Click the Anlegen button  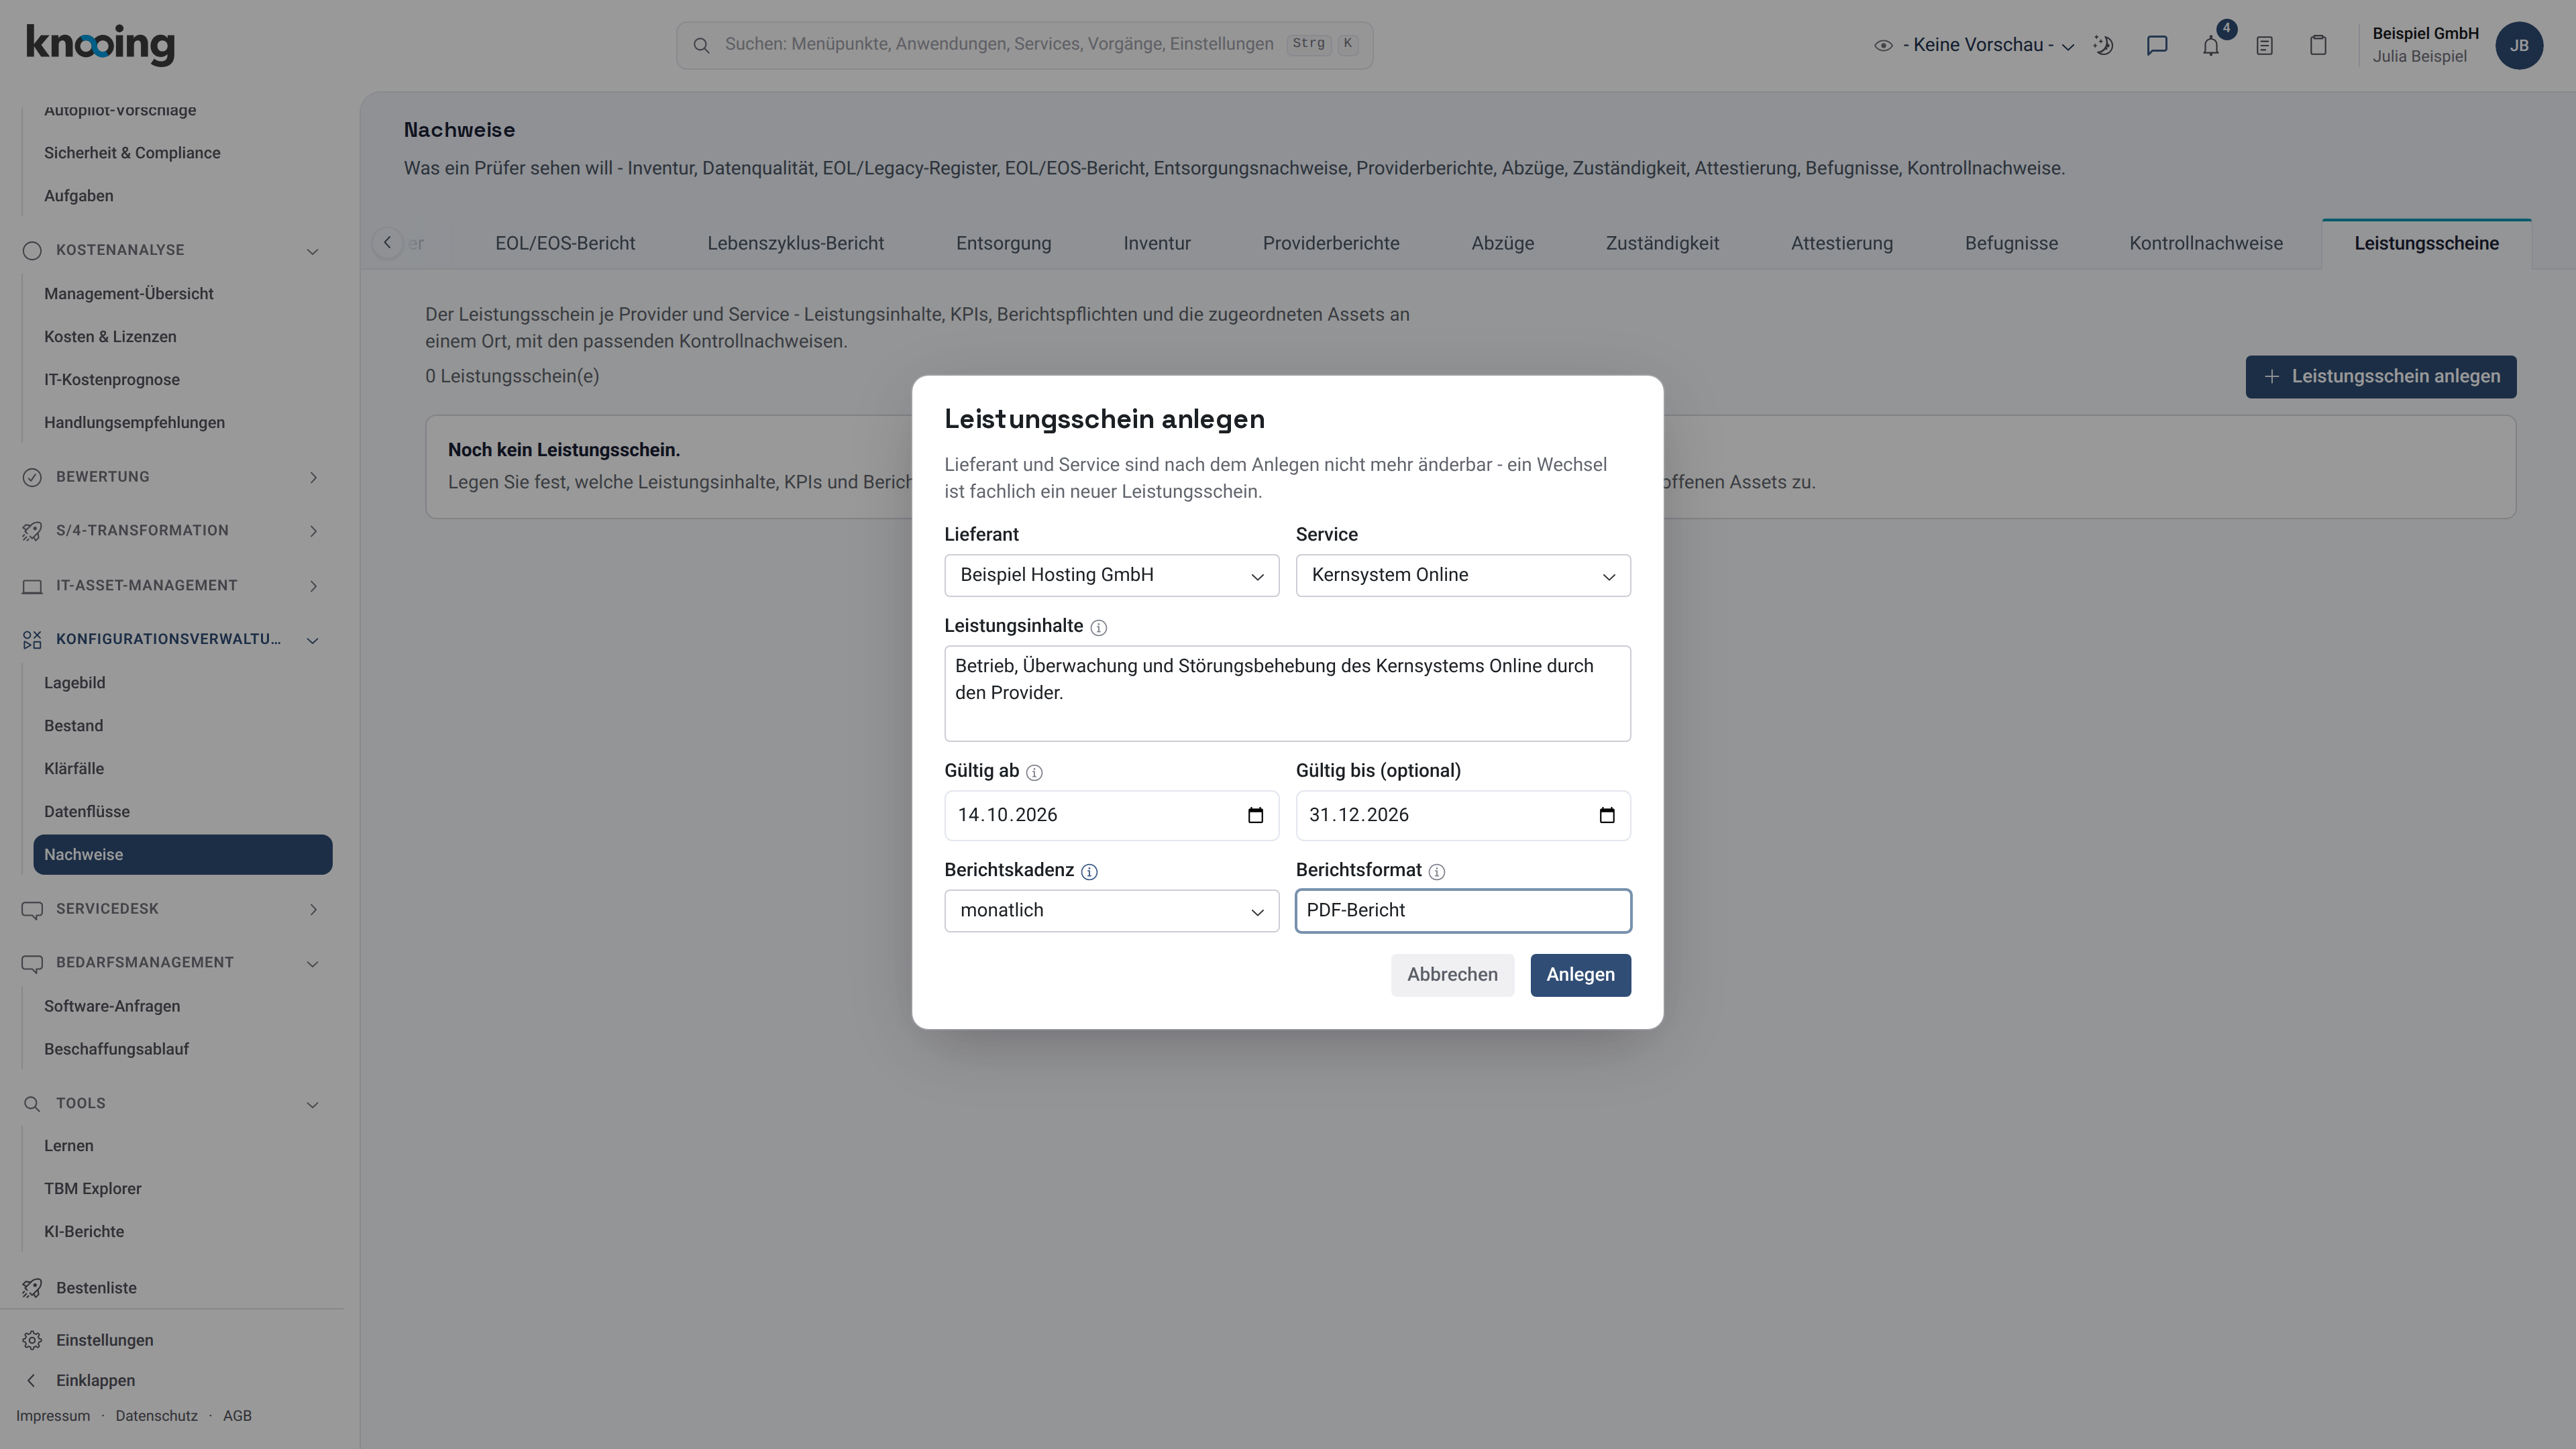pyautogui.click(x=1580, y=974)
